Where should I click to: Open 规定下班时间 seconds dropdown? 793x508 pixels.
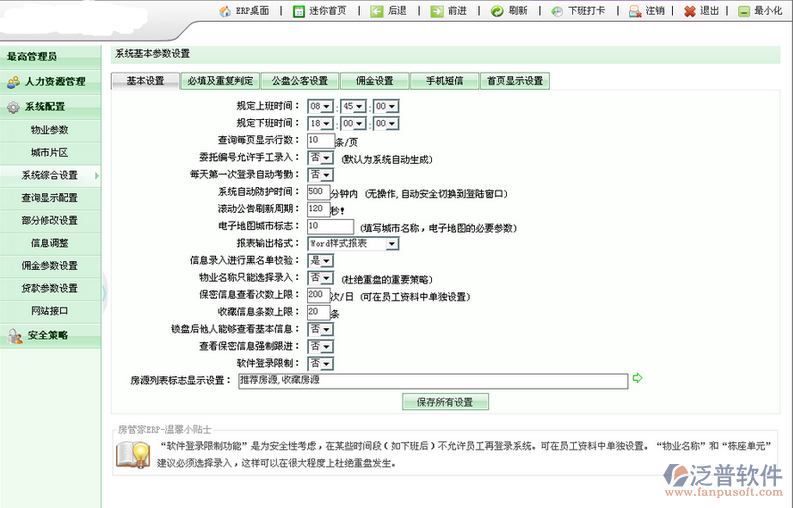click(386, 123)
